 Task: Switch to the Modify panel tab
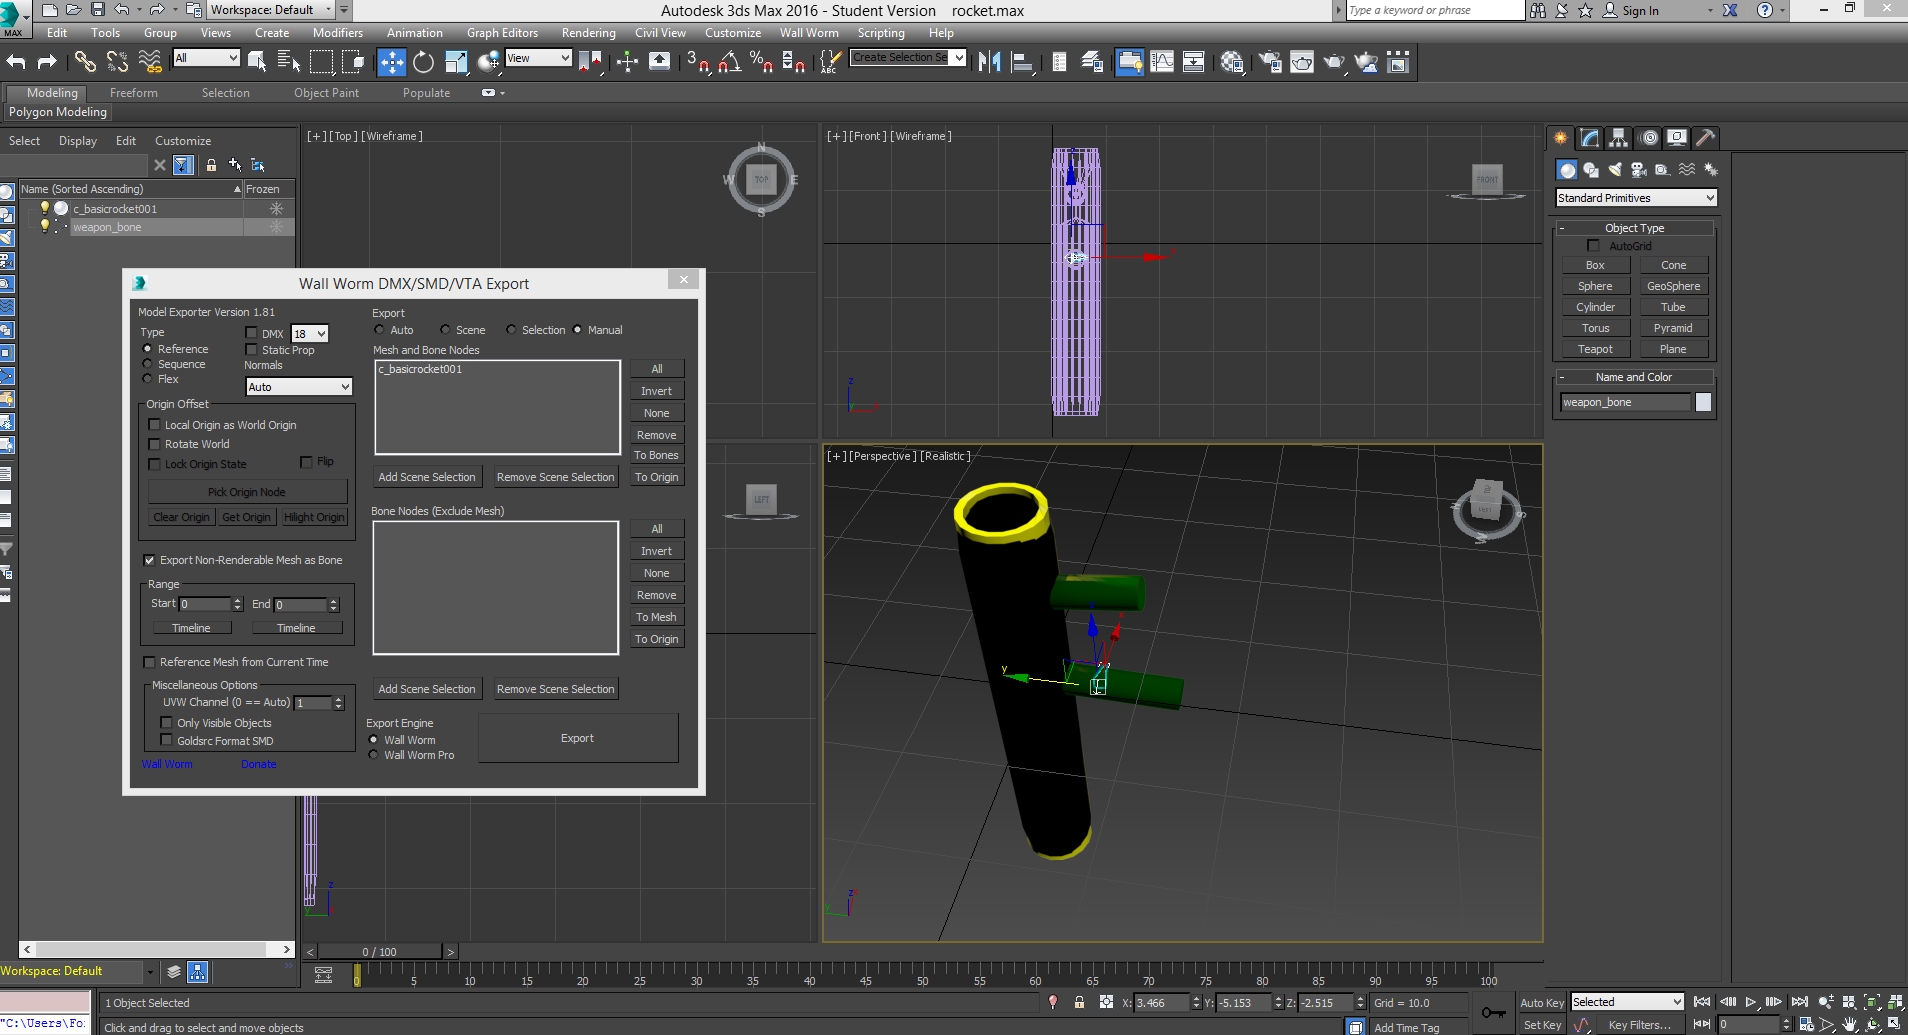click(x=1589, y=138)
